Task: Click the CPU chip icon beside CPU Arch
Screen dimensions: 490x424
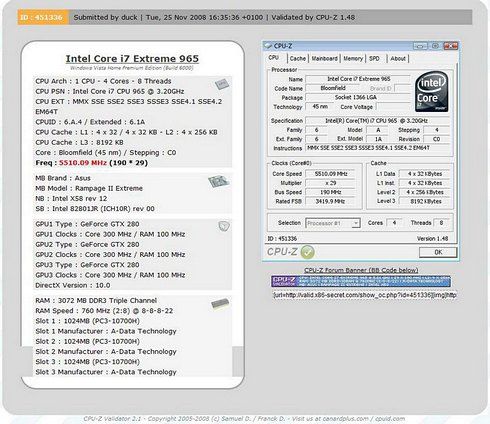Action: click(222, 84)
